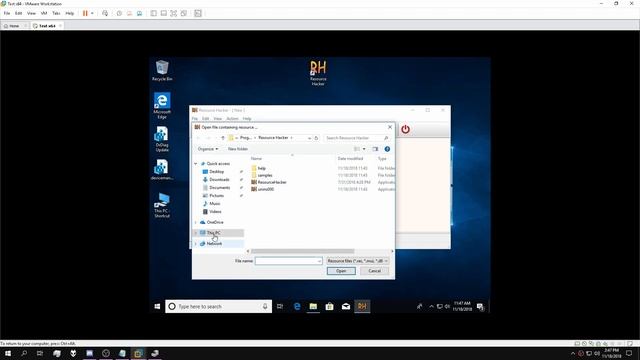The image size is (640, 360).
Task: Open the VMware VM menu
Action: (44, 13)
